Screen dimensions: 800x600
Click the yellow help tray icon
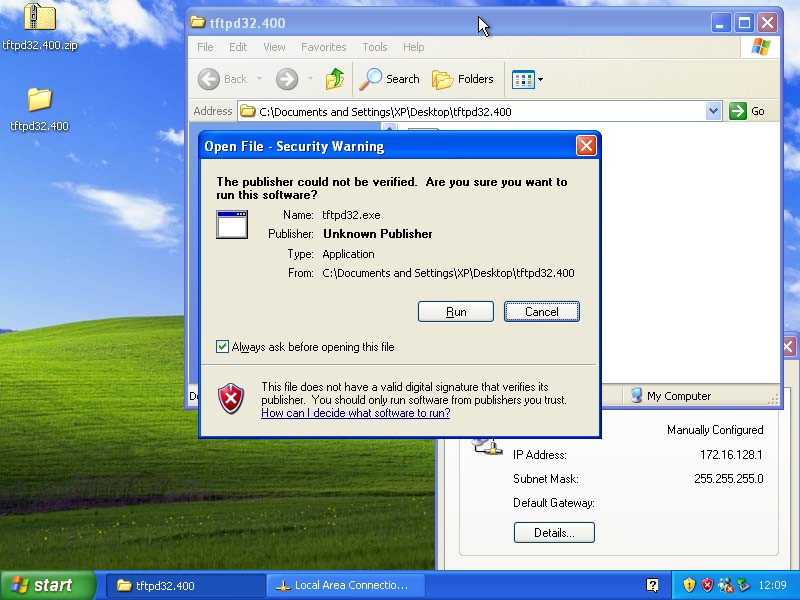[653, 585]
